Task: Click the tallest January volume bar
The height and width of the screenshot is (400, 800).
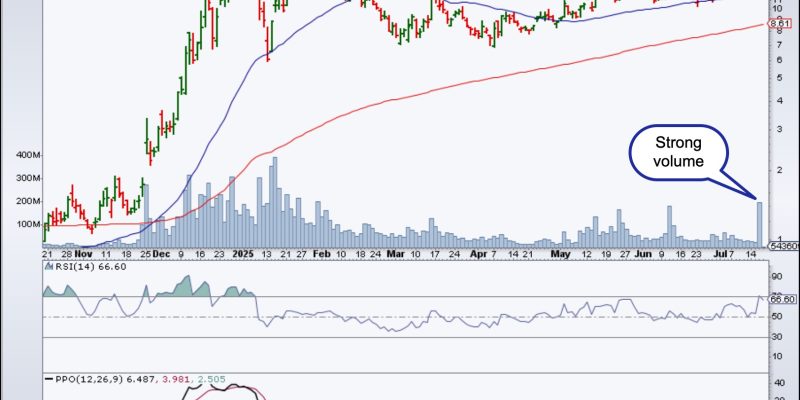Action: [x=274, y=200]
